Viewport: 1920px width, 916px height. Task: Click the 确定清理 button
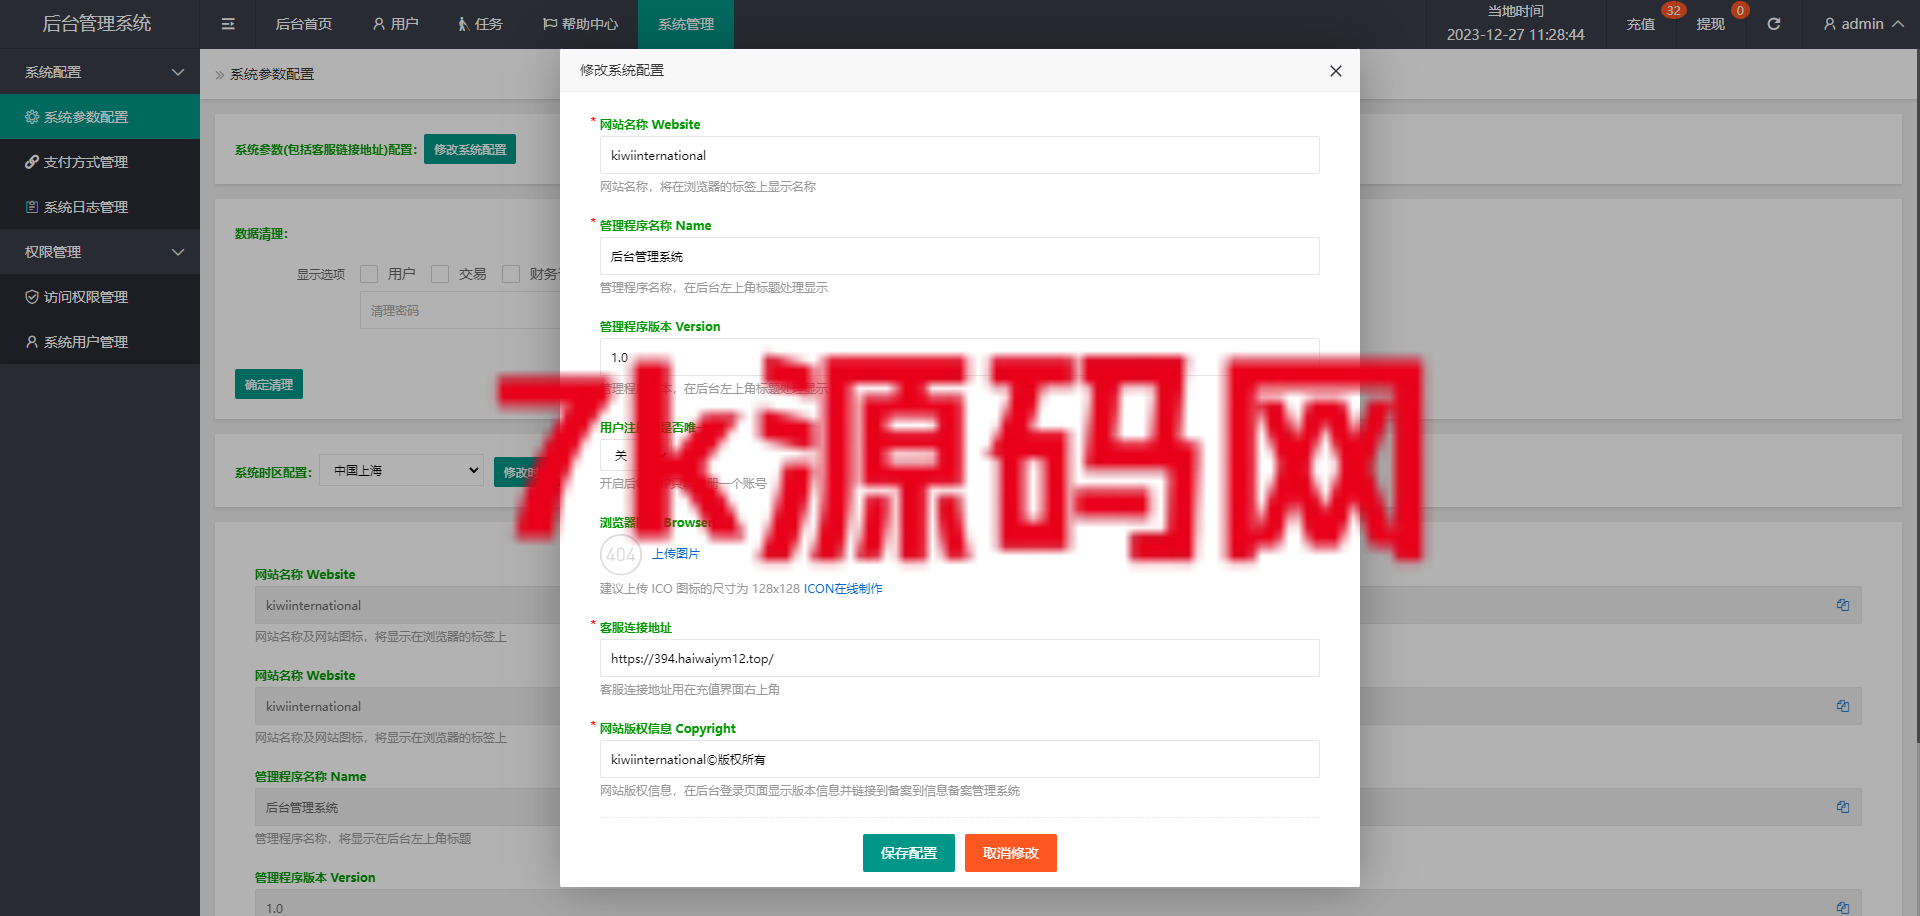point(269,384)
